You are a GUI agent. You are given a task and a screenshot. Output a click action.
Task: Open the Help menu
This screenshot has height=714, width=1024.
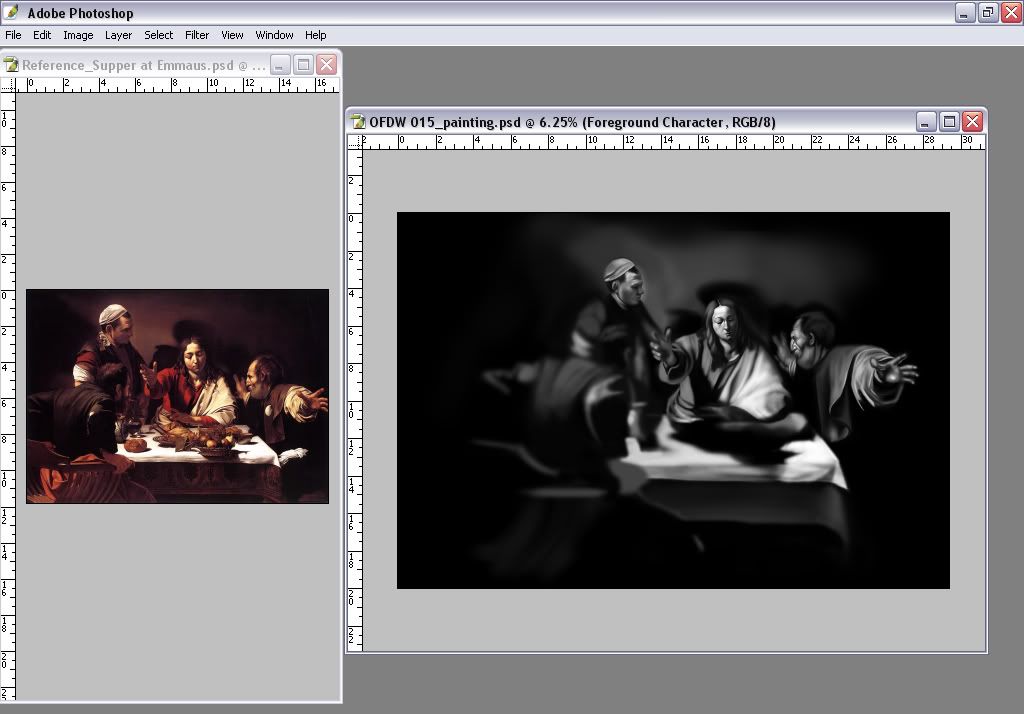pos(315,35)
